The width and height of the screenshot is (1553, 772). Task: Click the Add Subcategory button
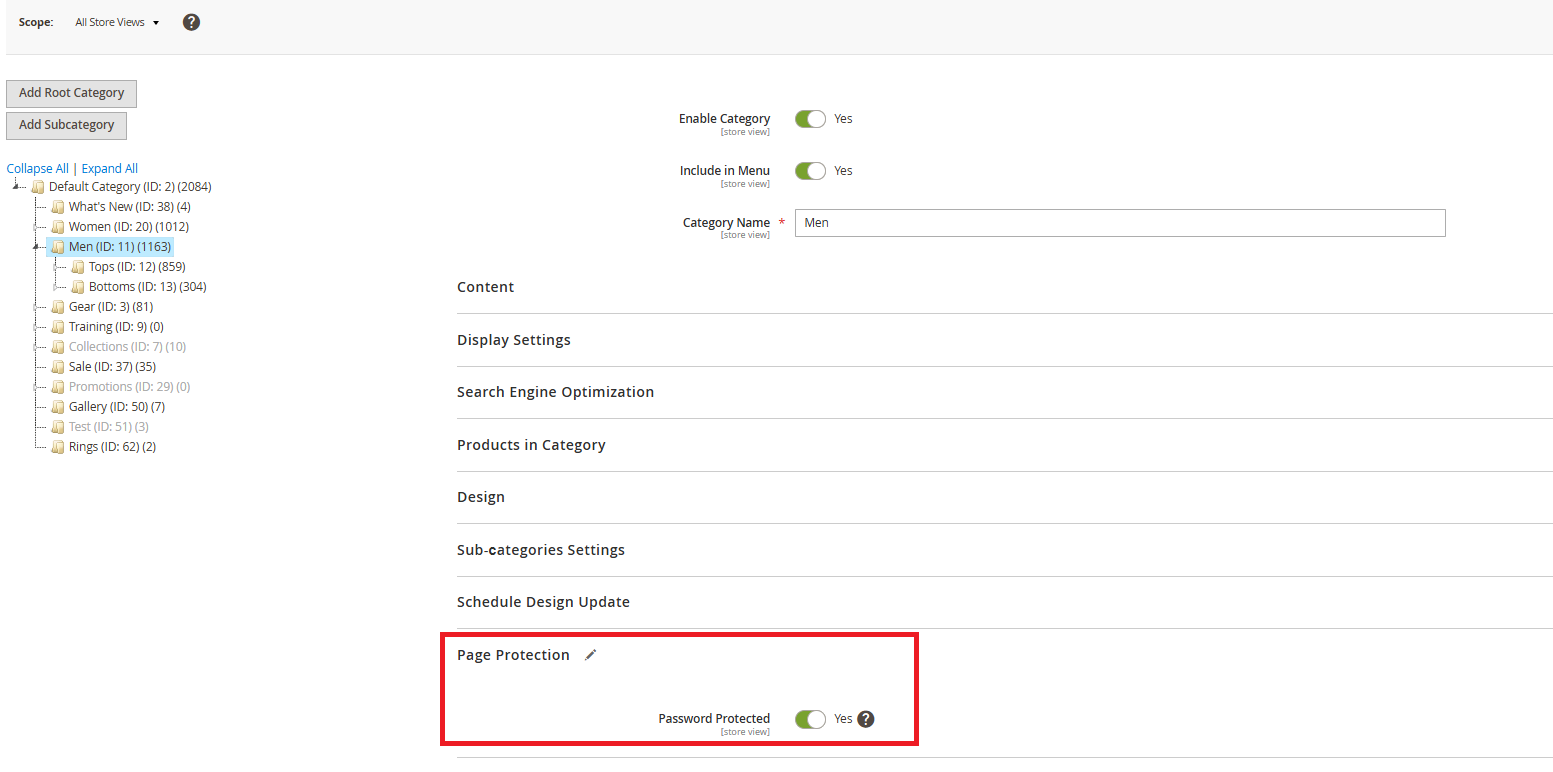point(66,125)
